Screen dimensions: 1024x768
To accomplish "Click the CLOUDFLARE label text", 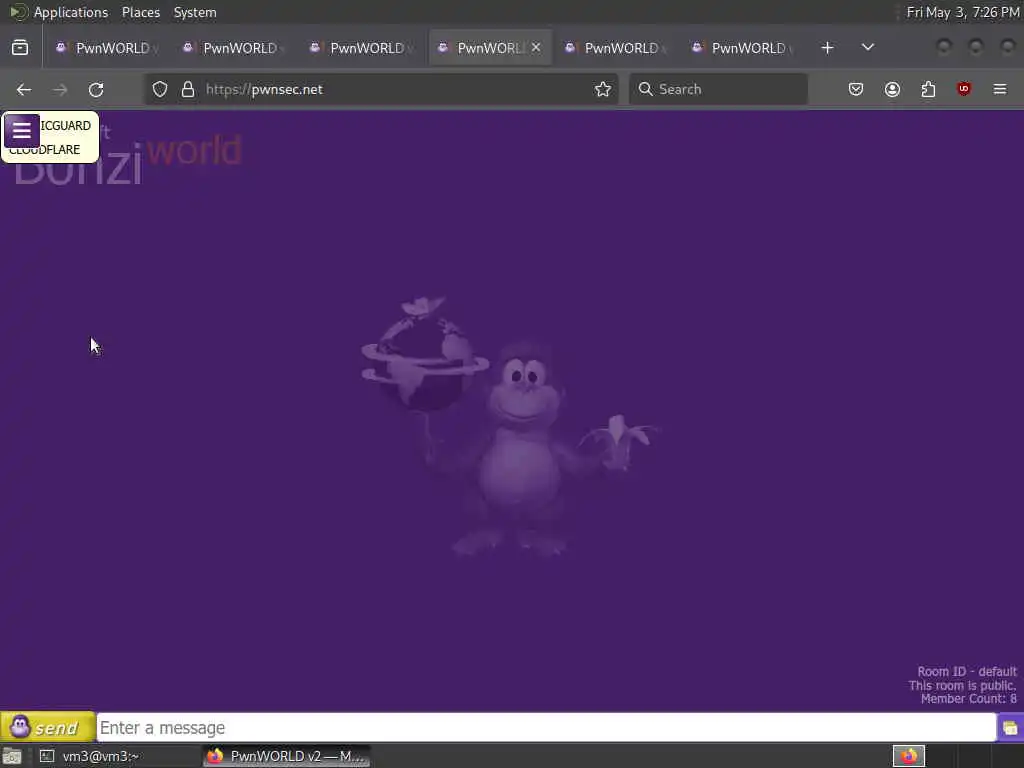I will point(44,150).
